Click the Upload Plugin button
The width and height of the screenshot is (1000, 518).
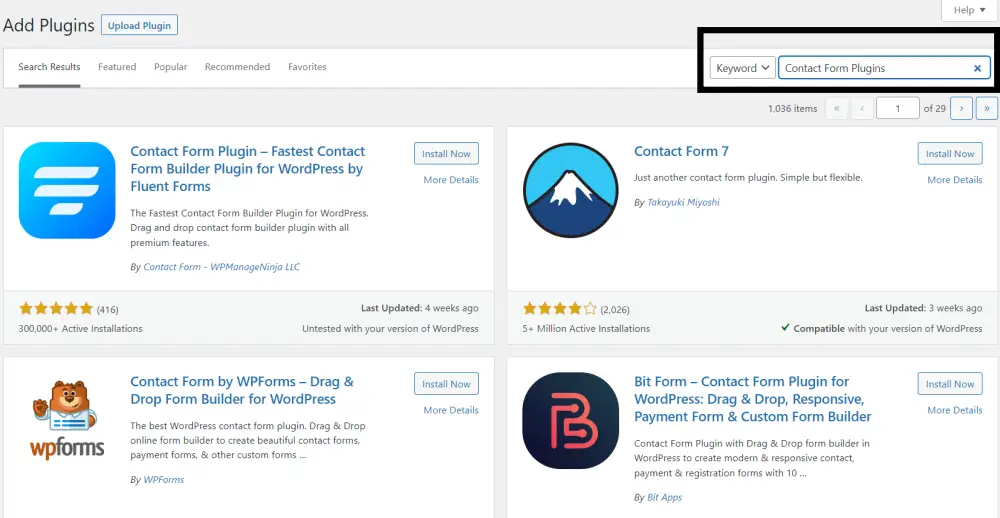pos(139,26)
